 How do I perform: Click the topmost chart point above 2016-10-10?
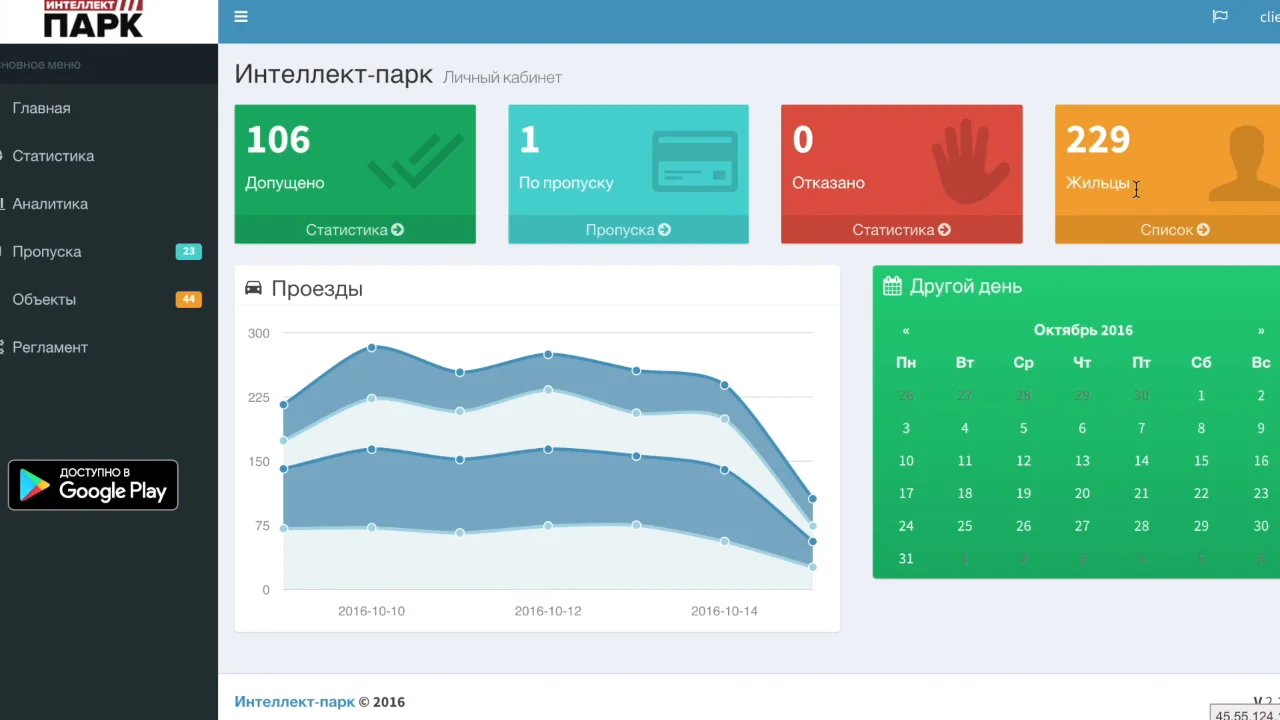[372, 347]
